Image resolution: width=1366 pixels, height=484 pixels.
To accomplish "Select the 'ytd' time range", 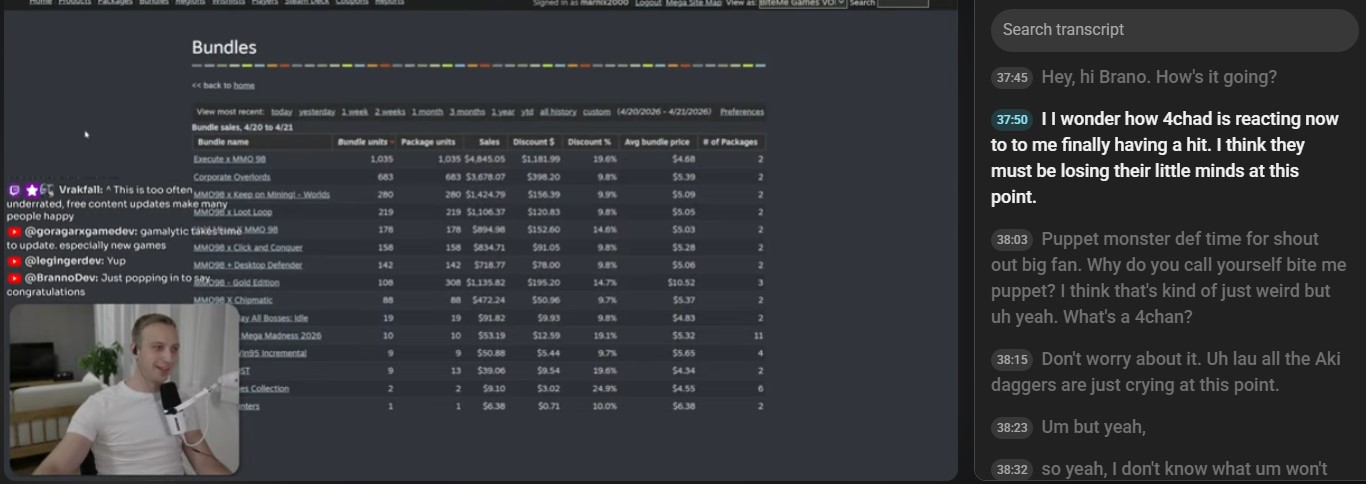I will coord(527,112).
